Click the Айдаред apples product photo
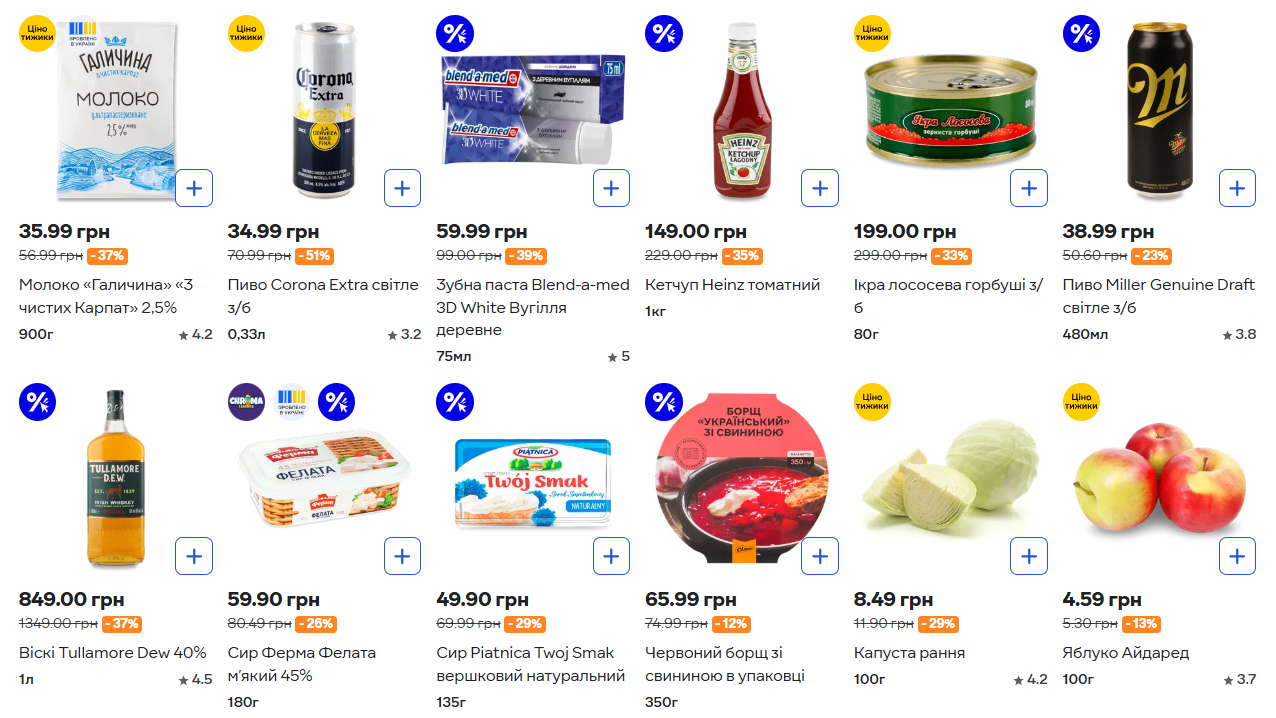 [x=1160, y=478]
